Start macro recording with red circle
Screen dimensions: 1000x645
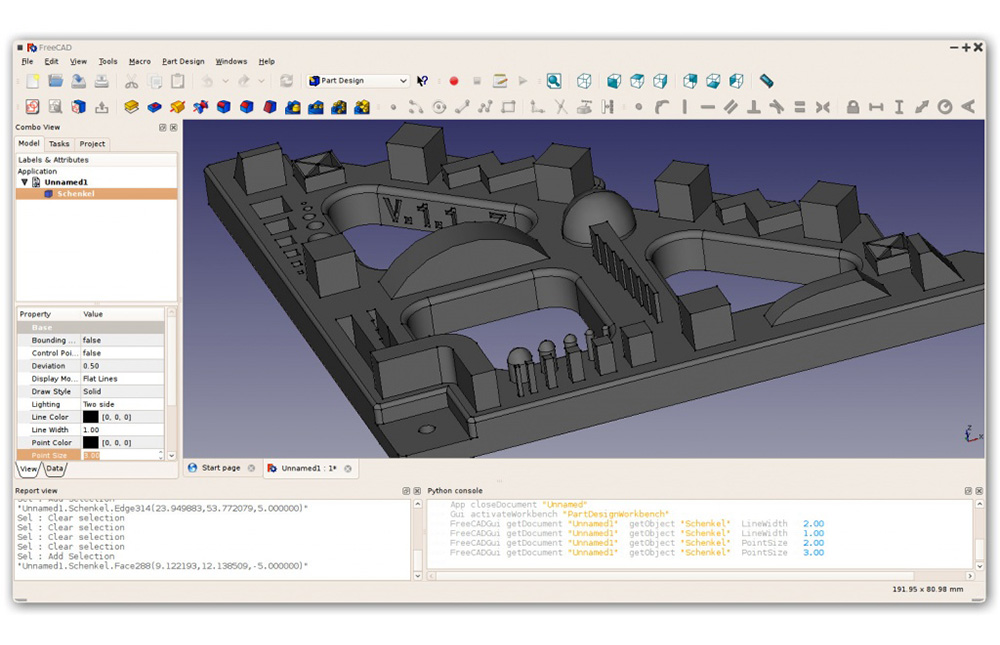[454, 81]
